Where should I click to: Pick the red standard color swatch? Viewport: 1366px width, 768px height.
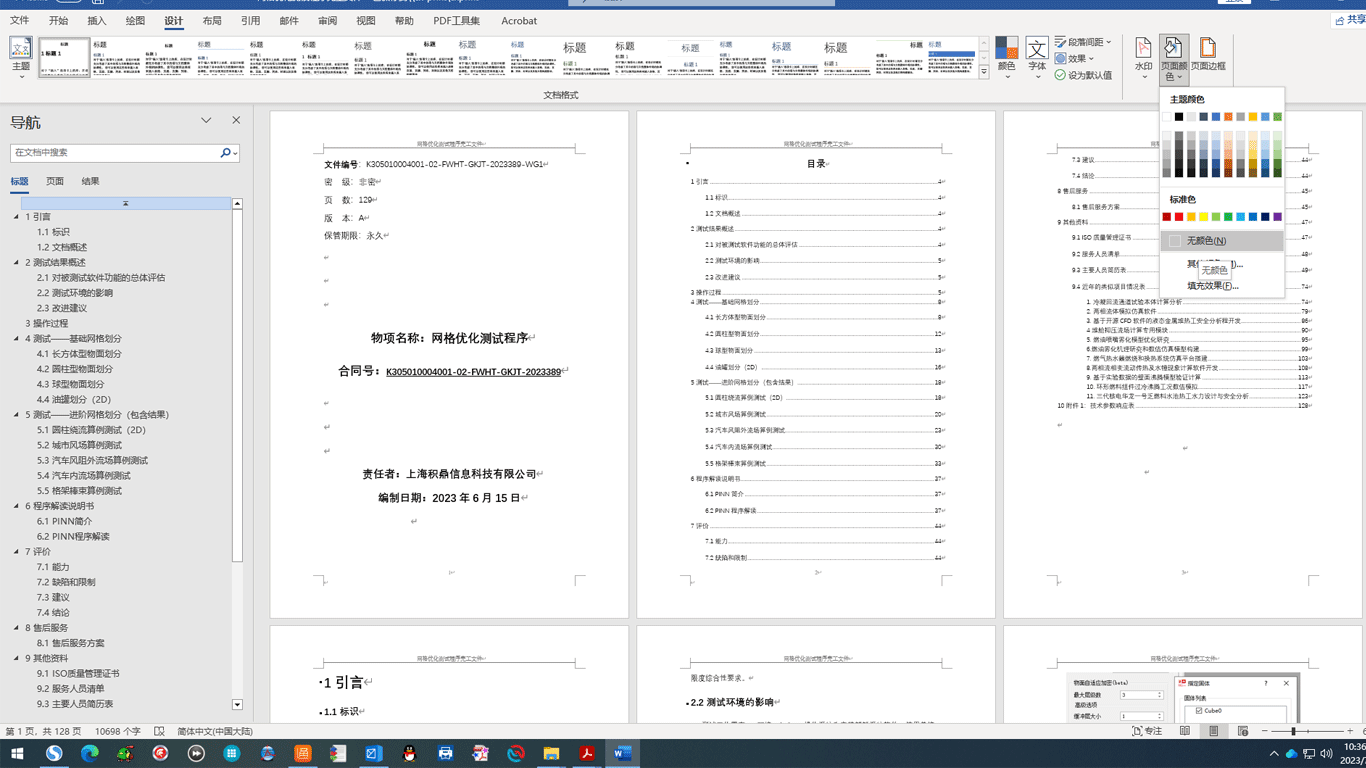[x=1179, y=217]
